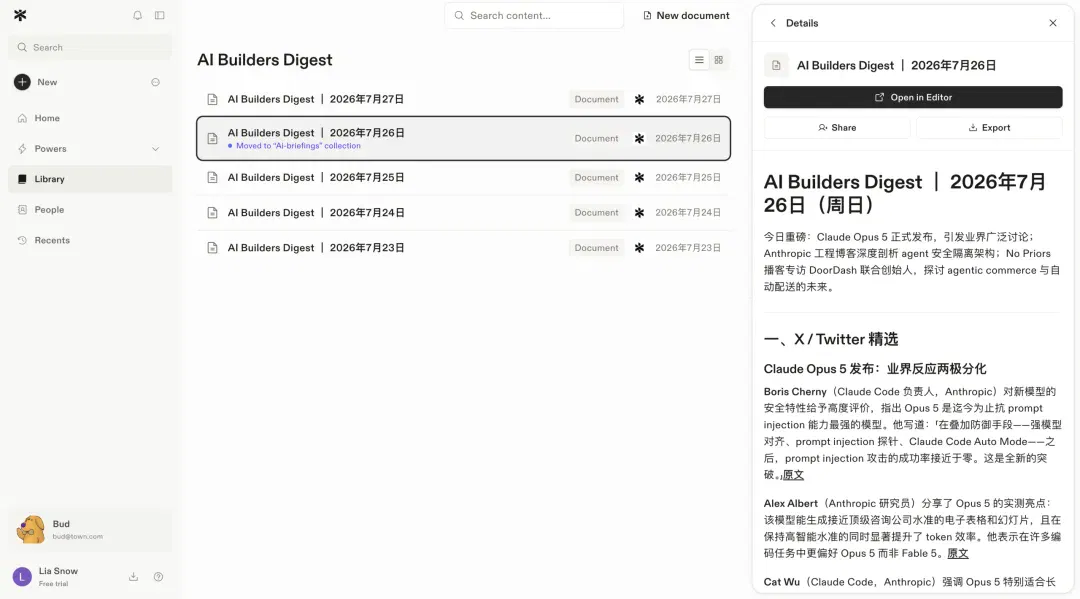Go back with Details arrow
Image resolution: width=1080 pixels, height=599 pixels.
pos(773,23)
